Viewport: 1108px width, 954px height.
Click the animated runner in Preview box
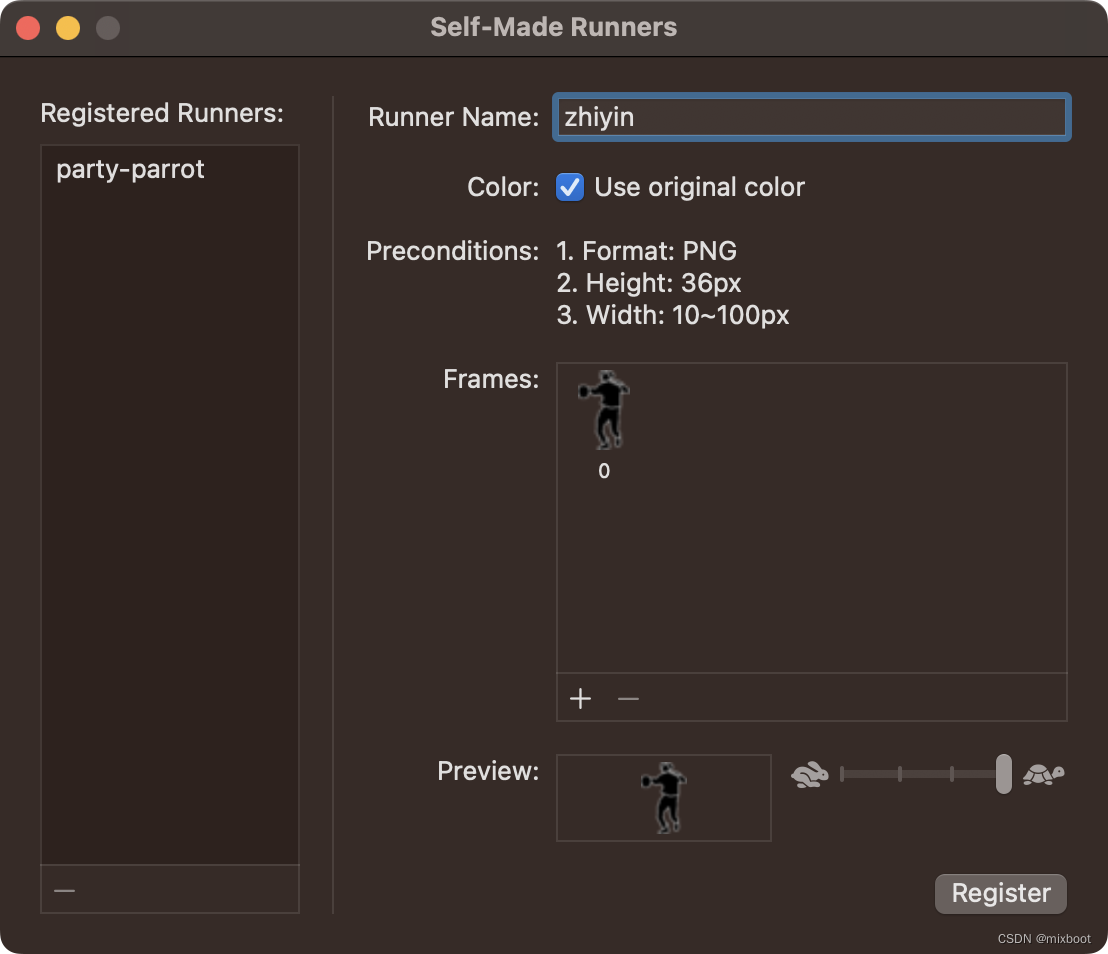point(664,798)
